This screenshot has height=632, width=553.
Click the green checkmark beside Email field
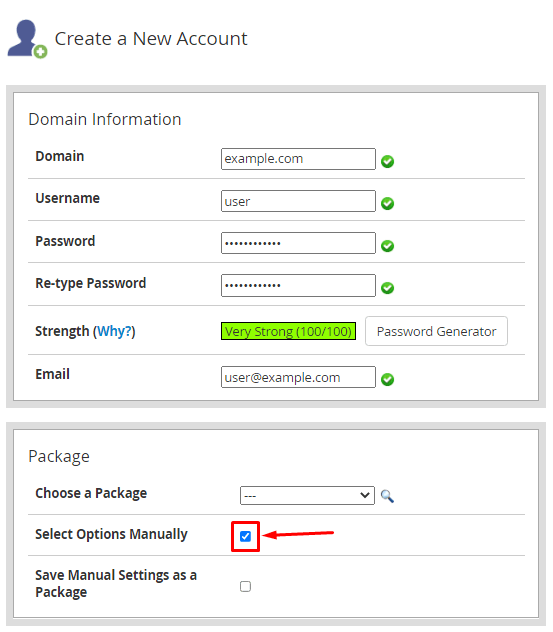click(387, 380)
